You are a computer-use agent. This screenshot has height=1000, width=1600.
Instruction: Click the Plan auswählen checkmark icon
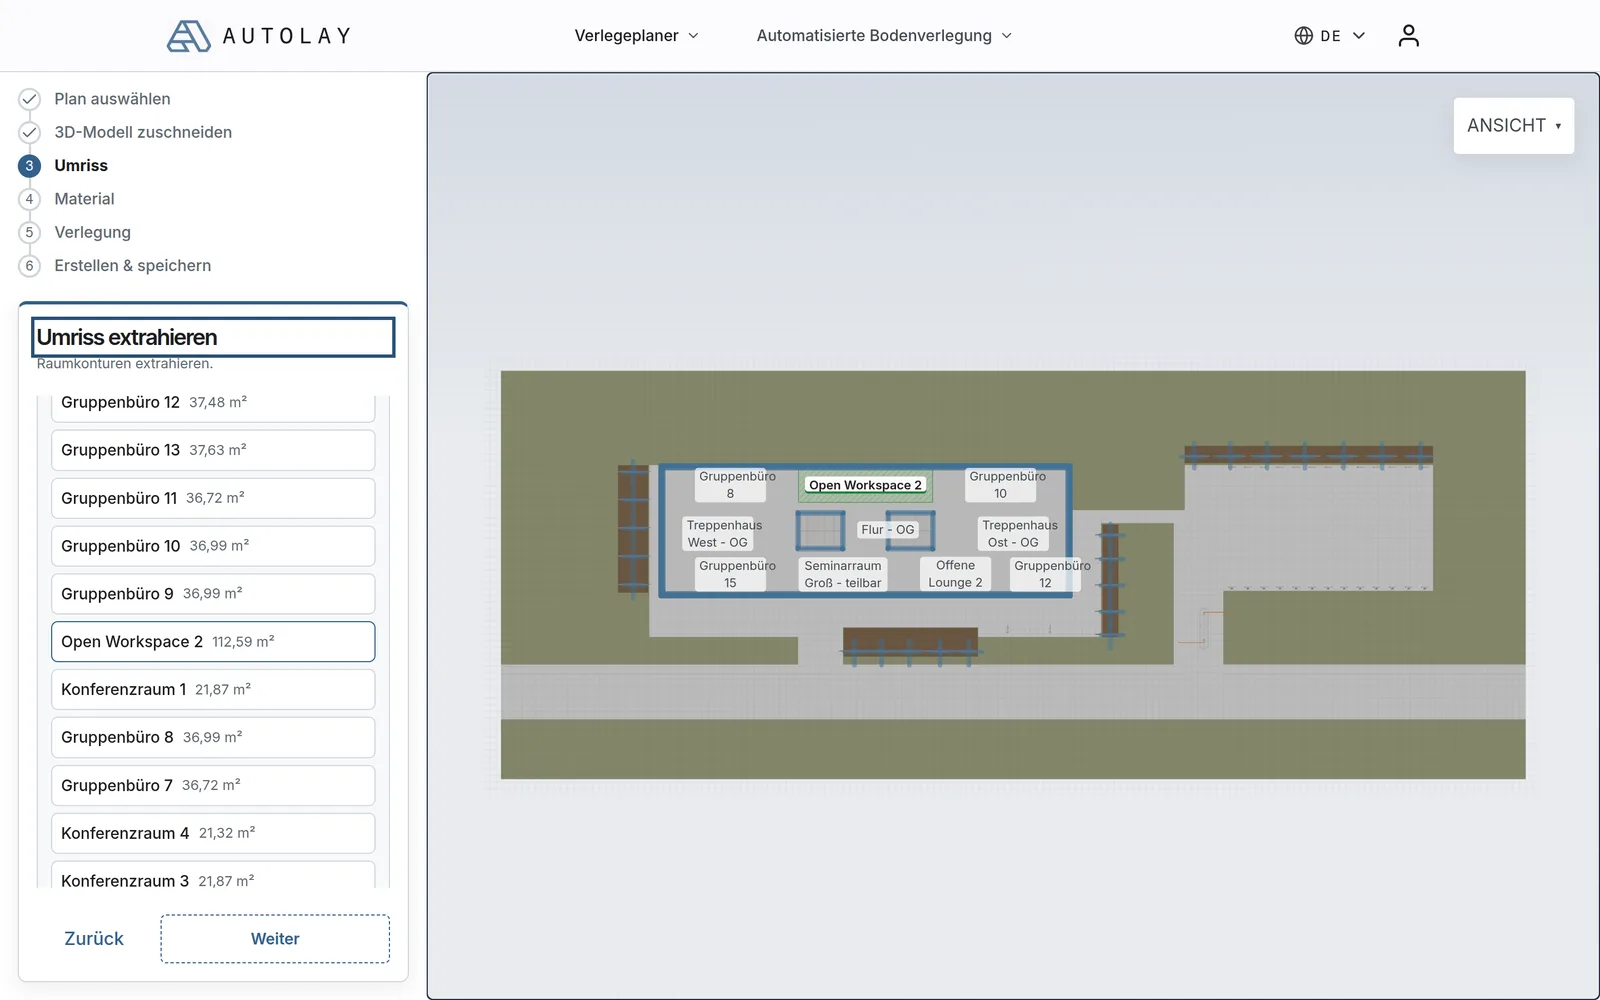(x=29, y=99)
